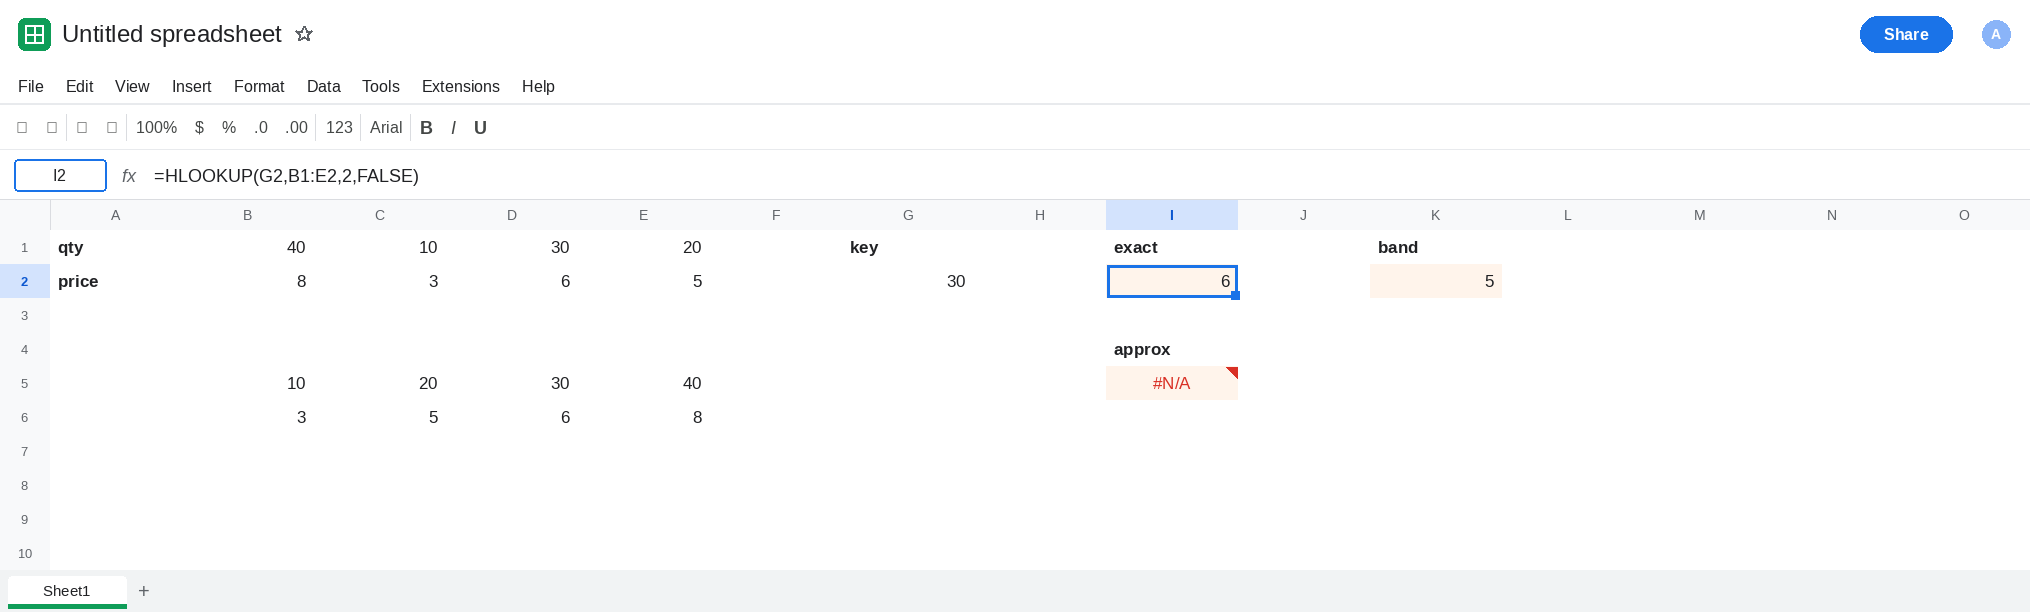
Task: Click the green Sheets logo icon
Action: 34,34
